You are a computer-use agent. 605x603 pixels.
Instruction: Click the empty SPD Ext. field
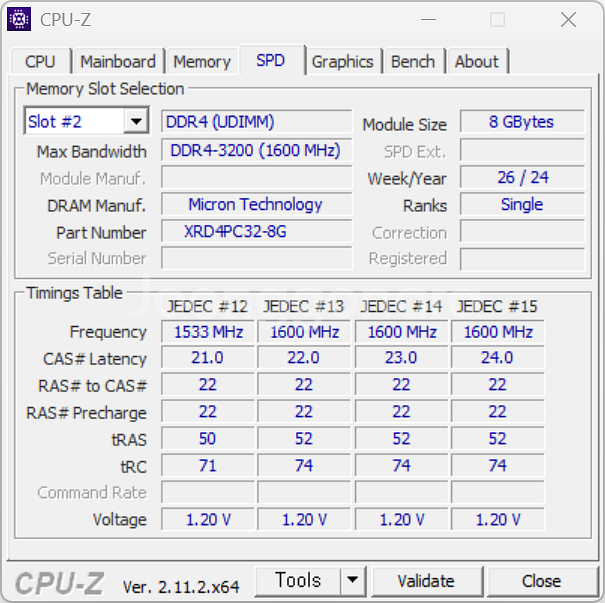(522, 150)
